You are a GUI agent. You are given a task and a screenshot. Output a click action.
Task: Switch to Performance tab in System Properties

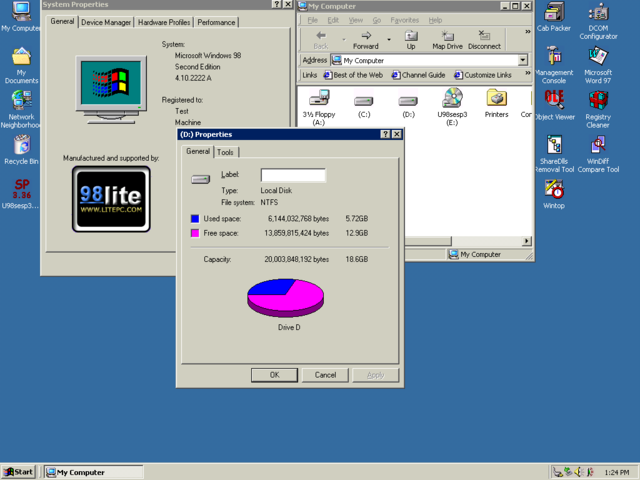[x=216, y=22]
